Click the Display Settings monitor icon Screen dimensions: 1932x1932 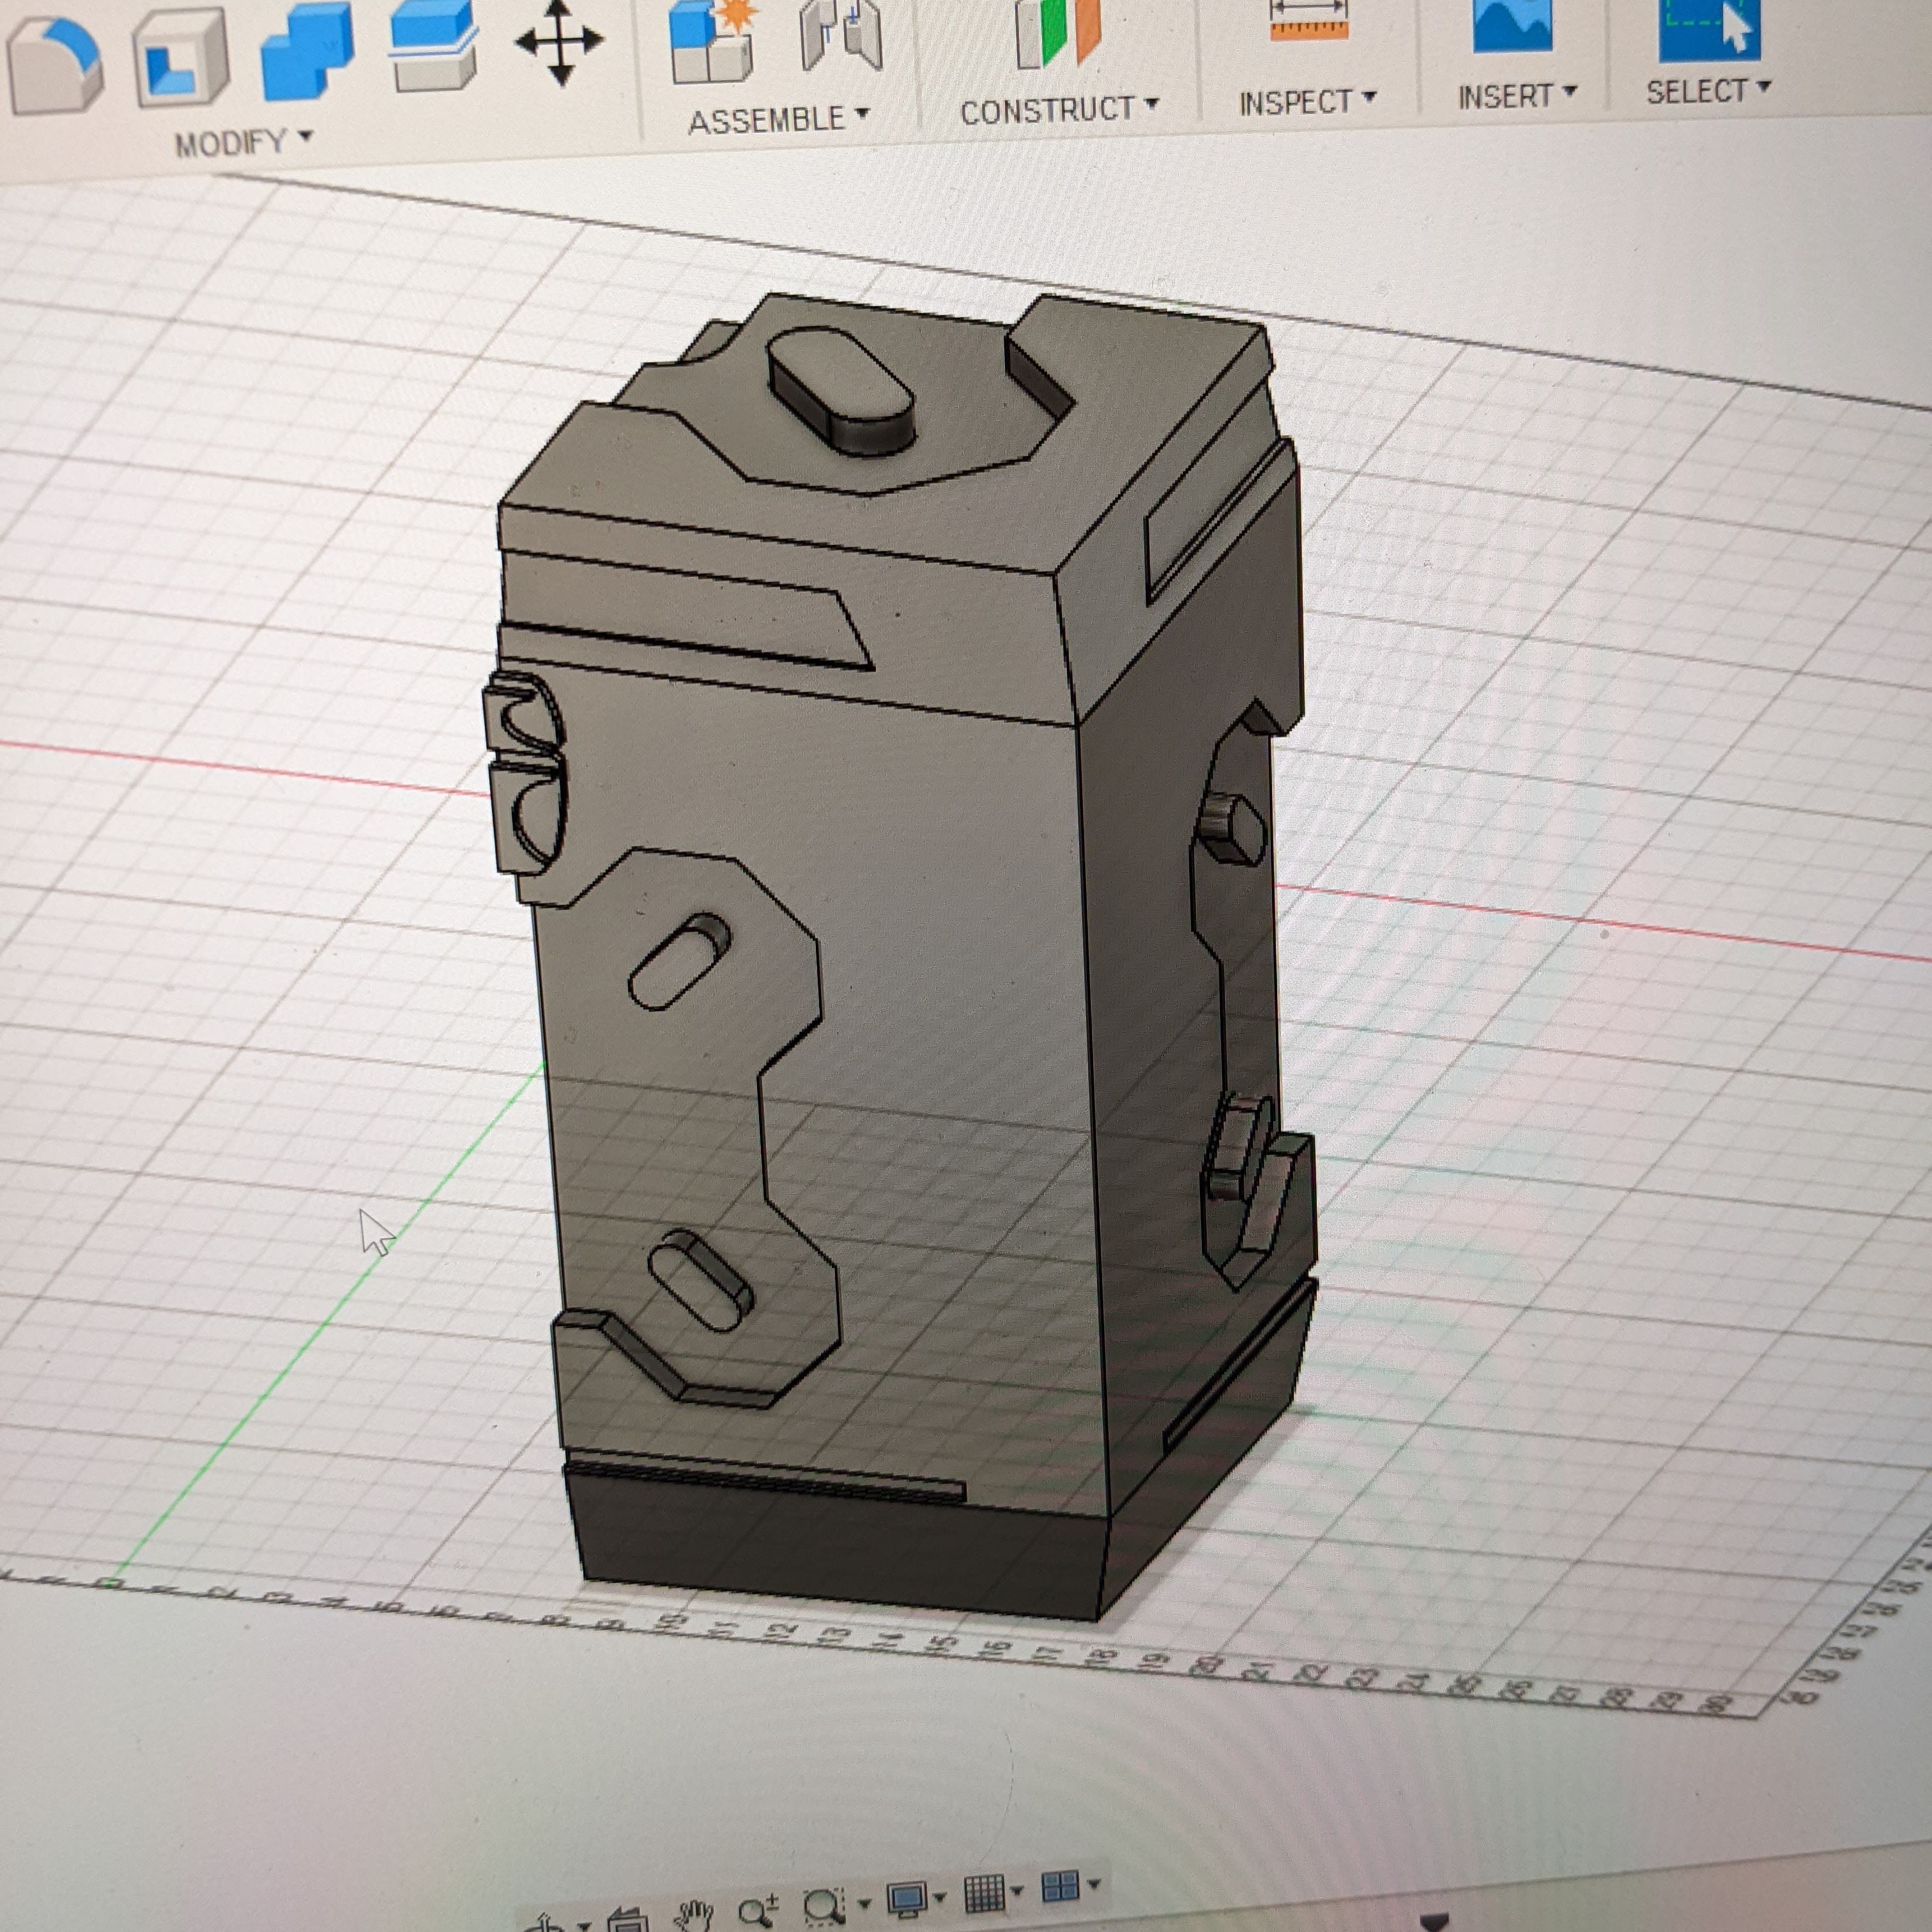tap(908, 1897)
